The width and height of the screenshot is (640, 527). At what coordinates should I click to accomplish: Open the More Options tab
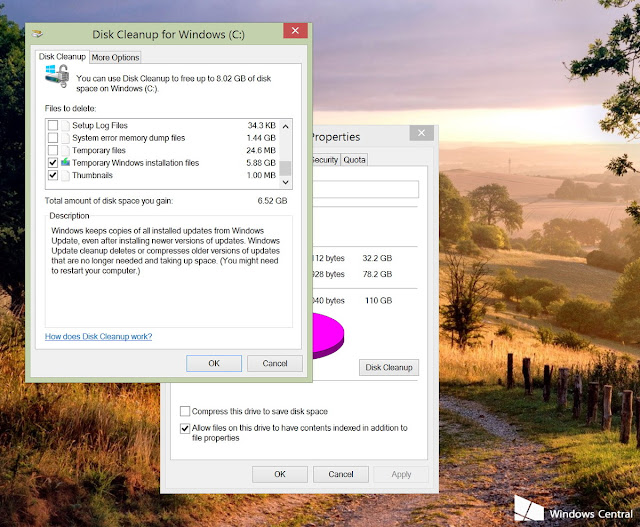116,58
